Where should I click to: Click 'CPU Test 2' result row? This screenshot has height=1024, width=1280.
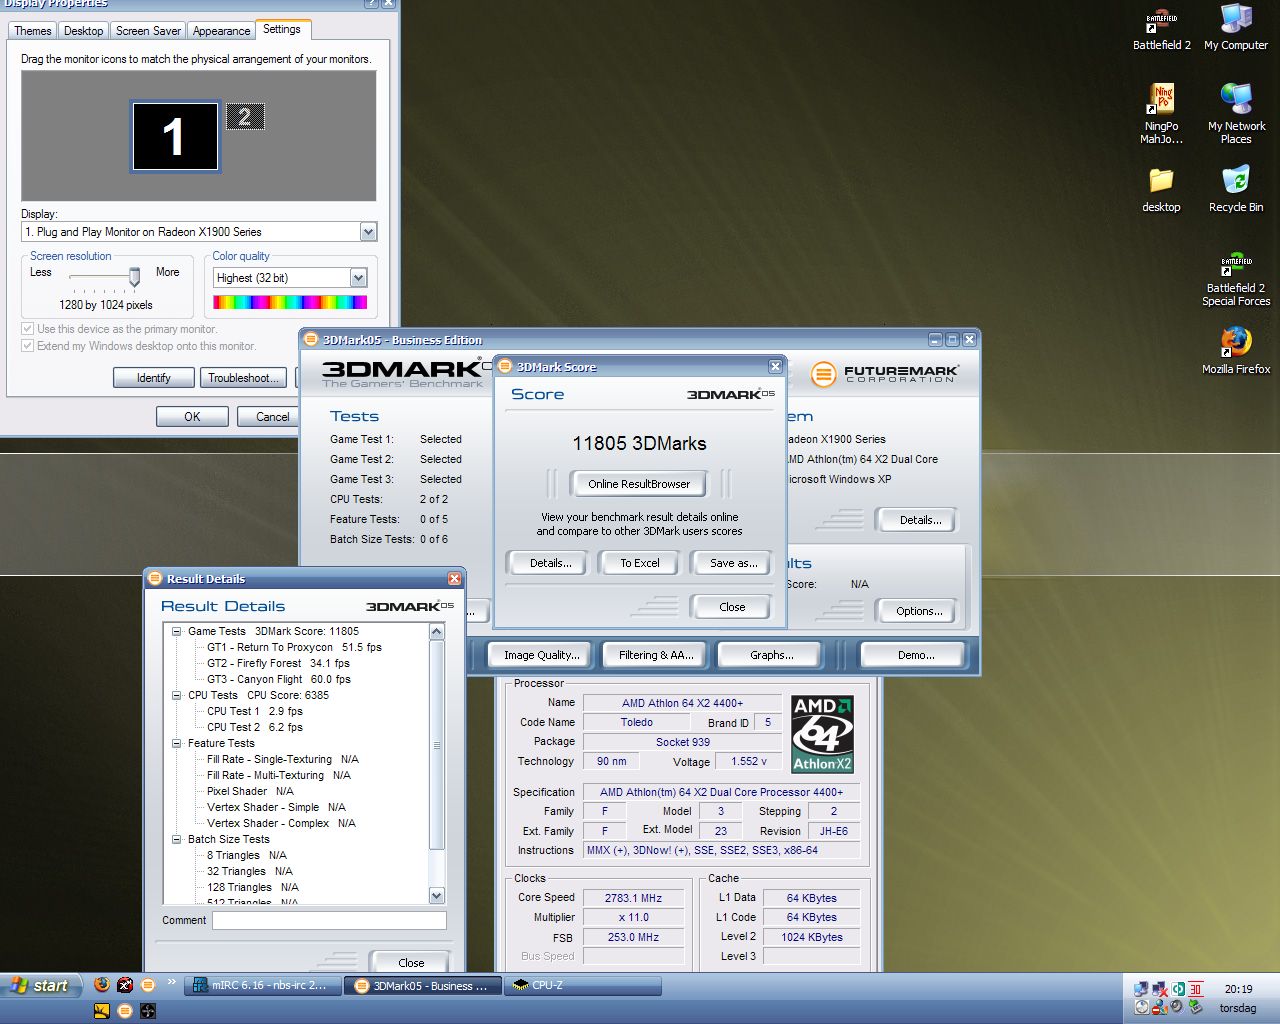tap(255, 727)
